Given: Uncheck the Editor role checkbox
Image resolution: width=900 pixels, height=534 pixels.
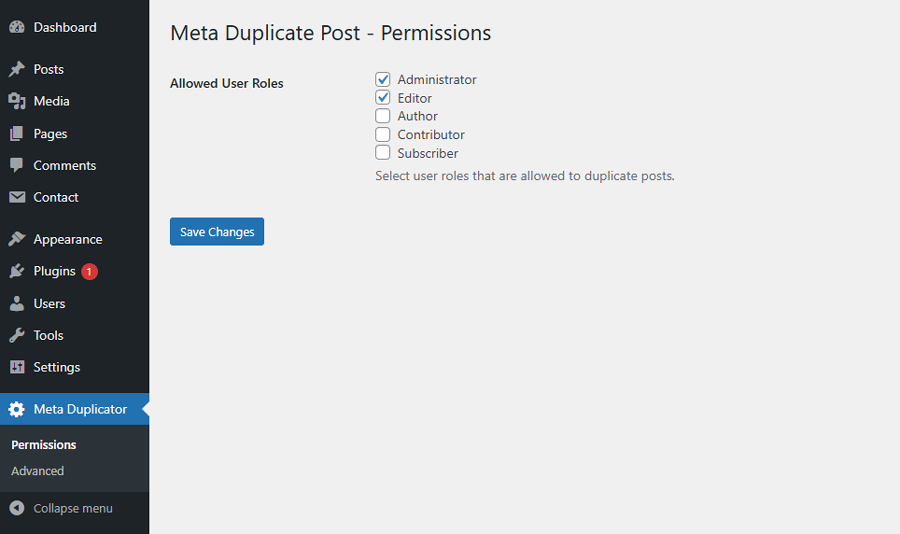Looking at the screenshot, I should click(383, 98).
